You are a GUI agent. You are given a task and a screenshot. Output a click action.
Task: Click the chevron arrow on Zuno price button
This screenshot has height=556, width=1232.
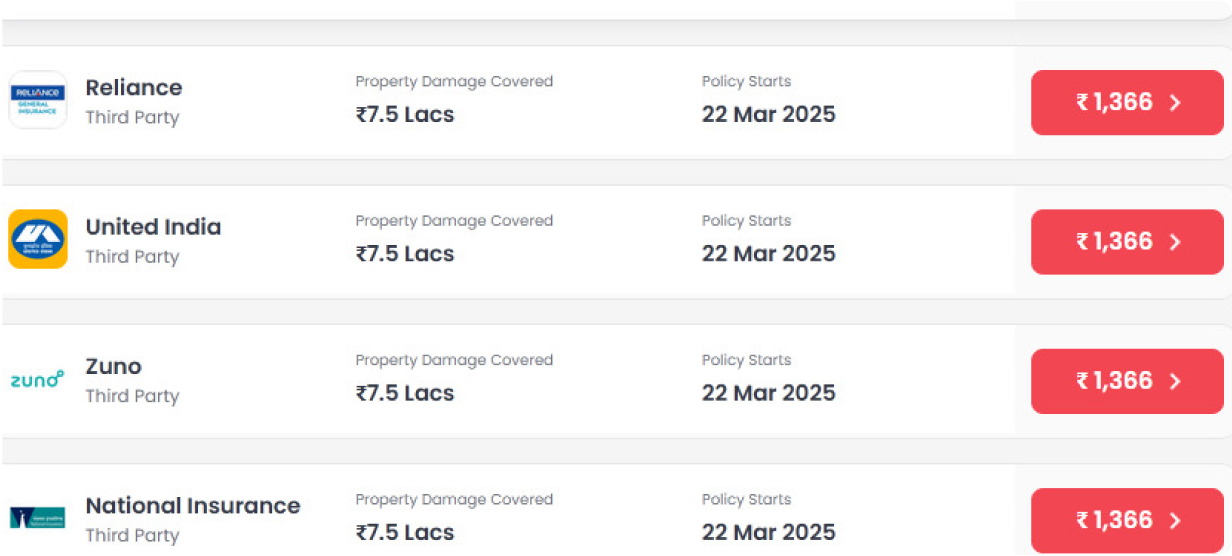pyautogui.click(x=1175, y=381)
